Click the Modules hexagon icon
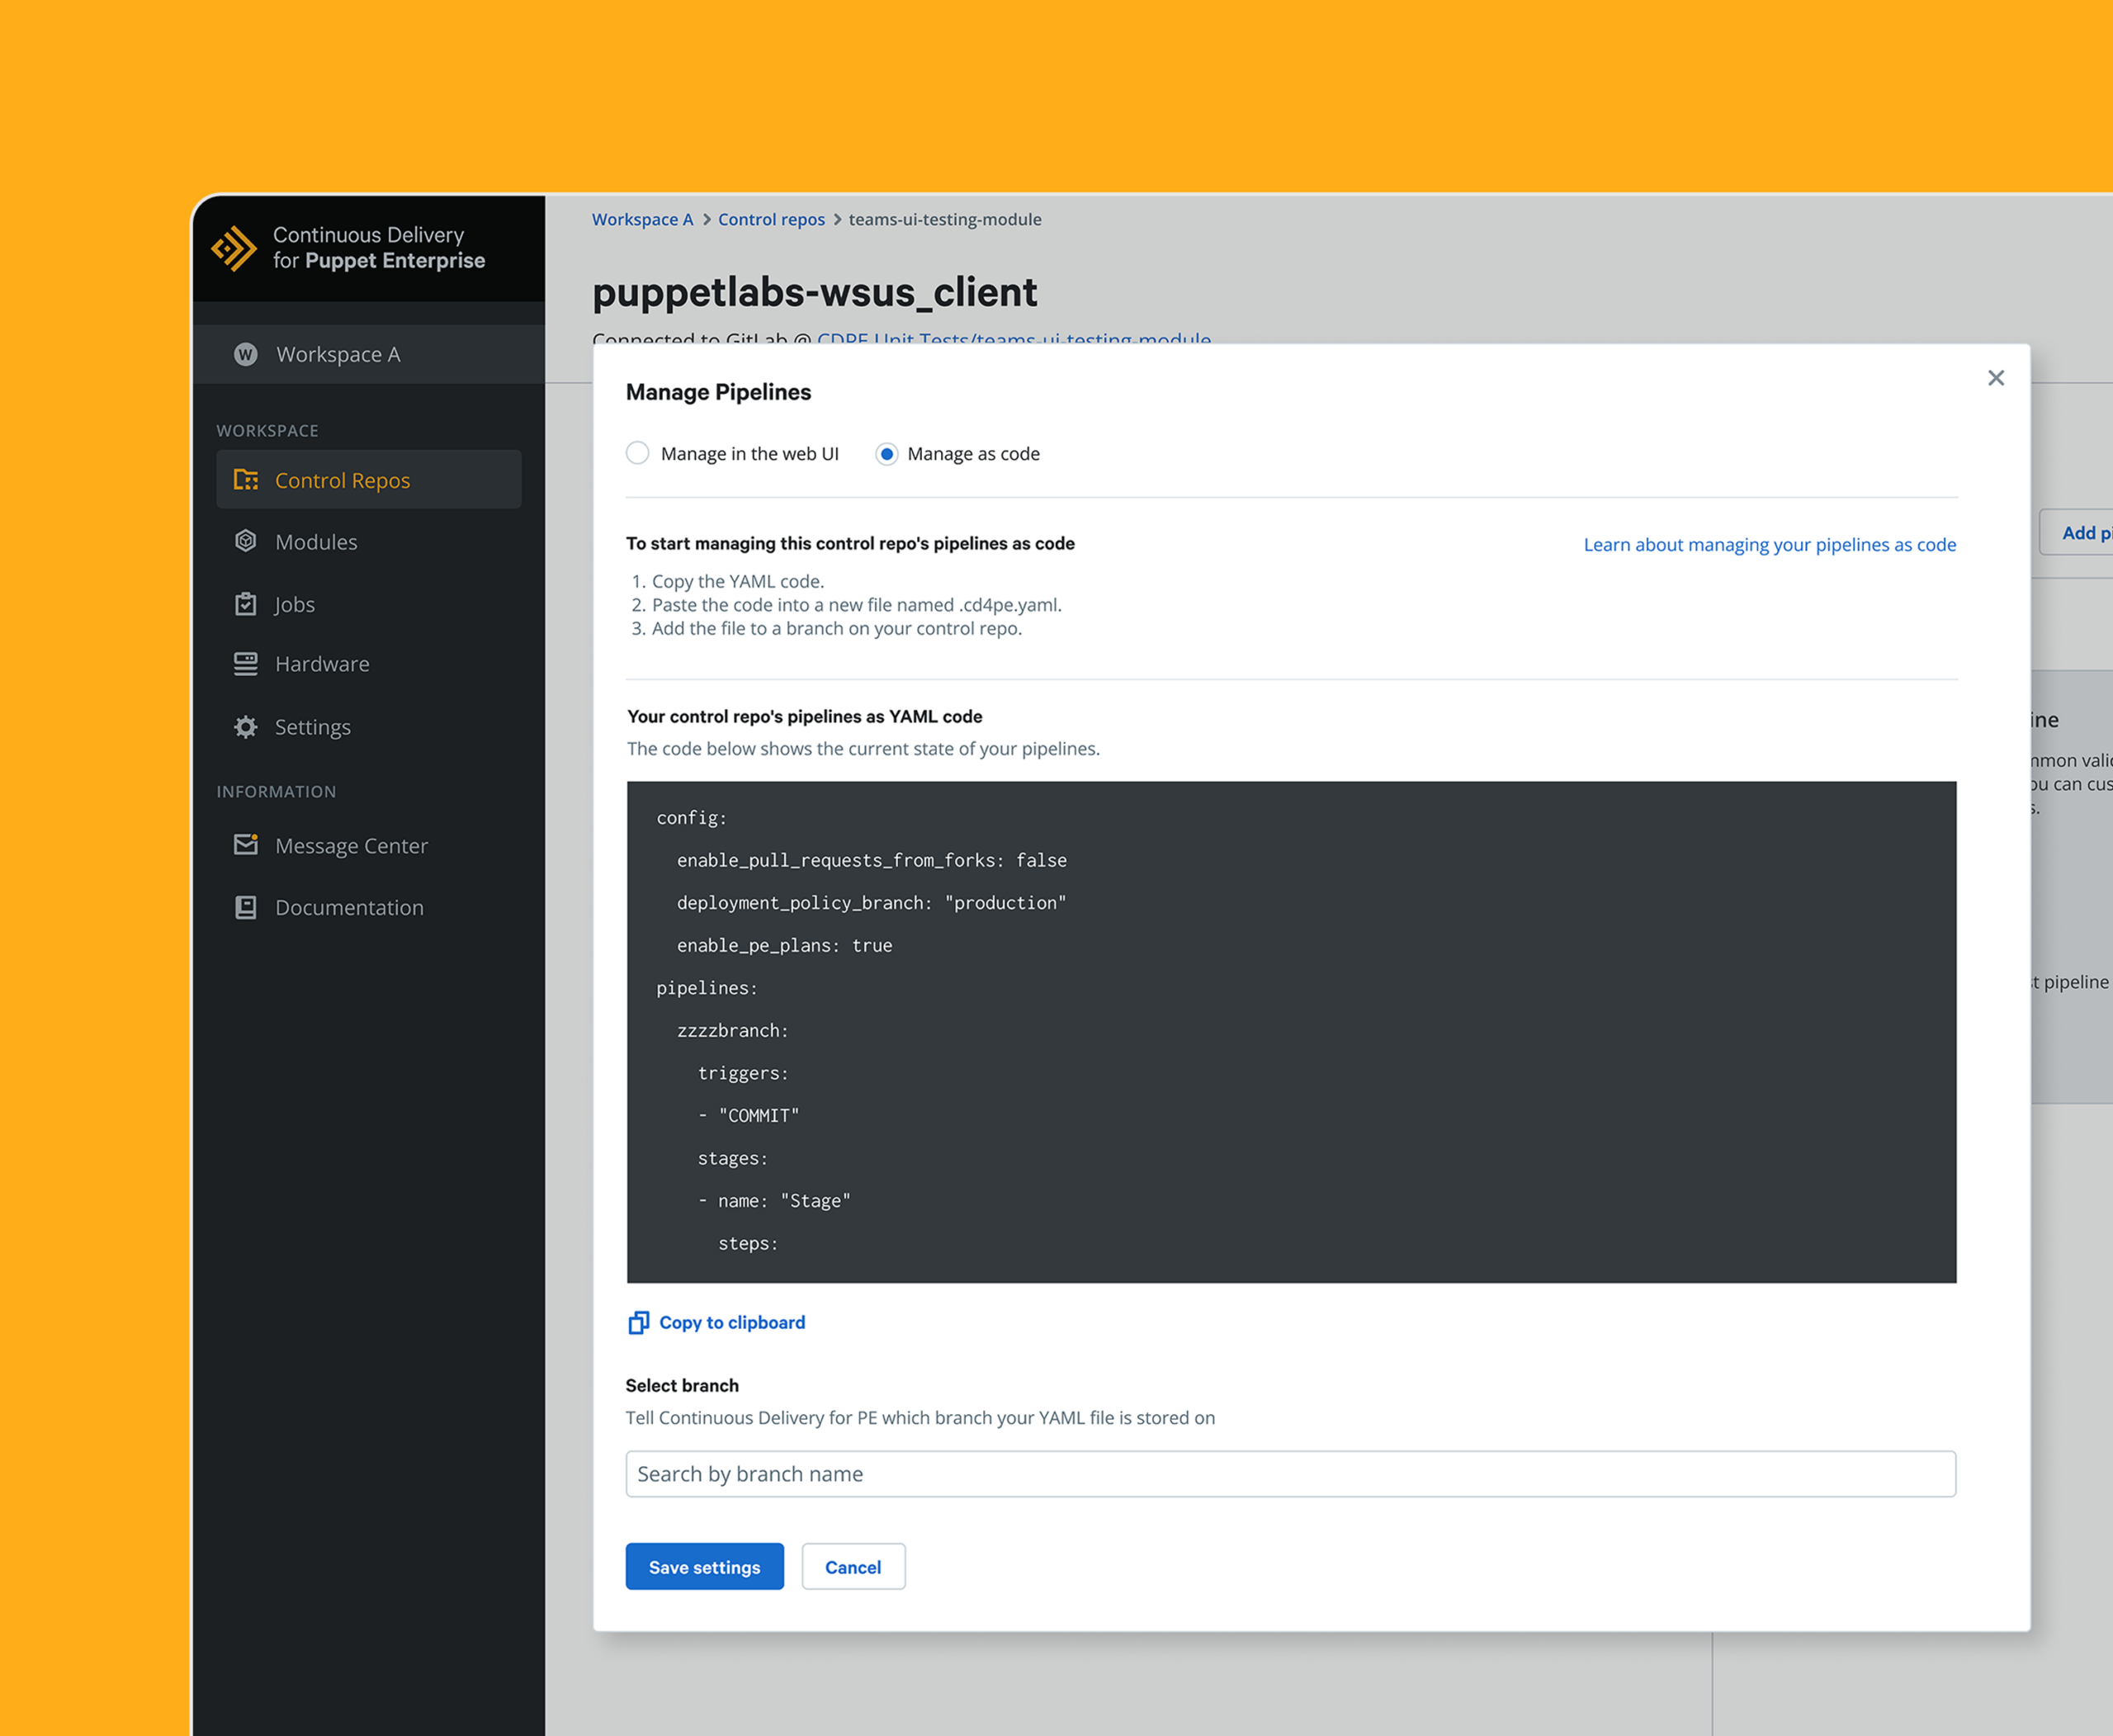The height and width of the screenshot is (1736, 2113). [246, 541]
